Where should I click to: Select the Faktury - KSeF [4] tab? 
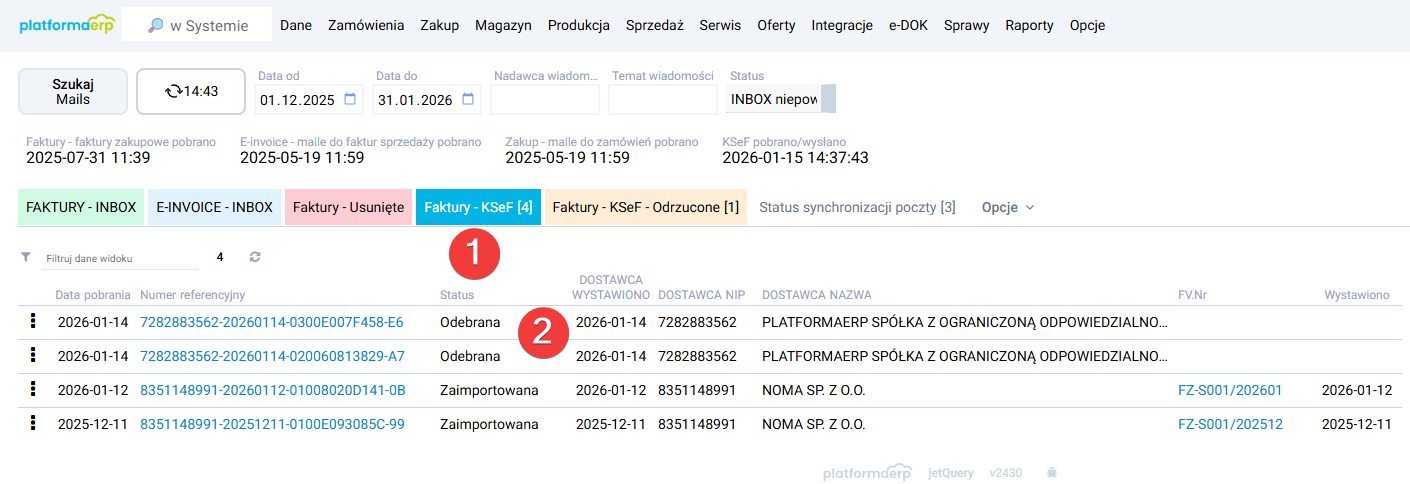point(478,207)
